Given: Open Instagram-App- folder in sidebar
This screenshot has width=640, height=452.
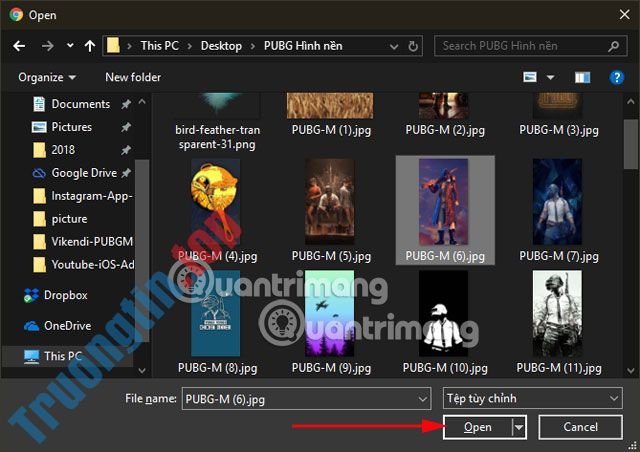Looking at the screenshot, I should point(92,196).
